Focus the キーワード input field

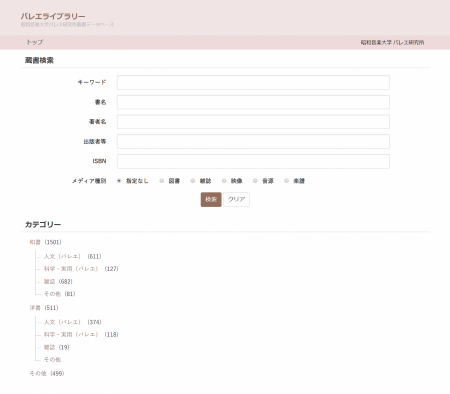click(253, 82)
